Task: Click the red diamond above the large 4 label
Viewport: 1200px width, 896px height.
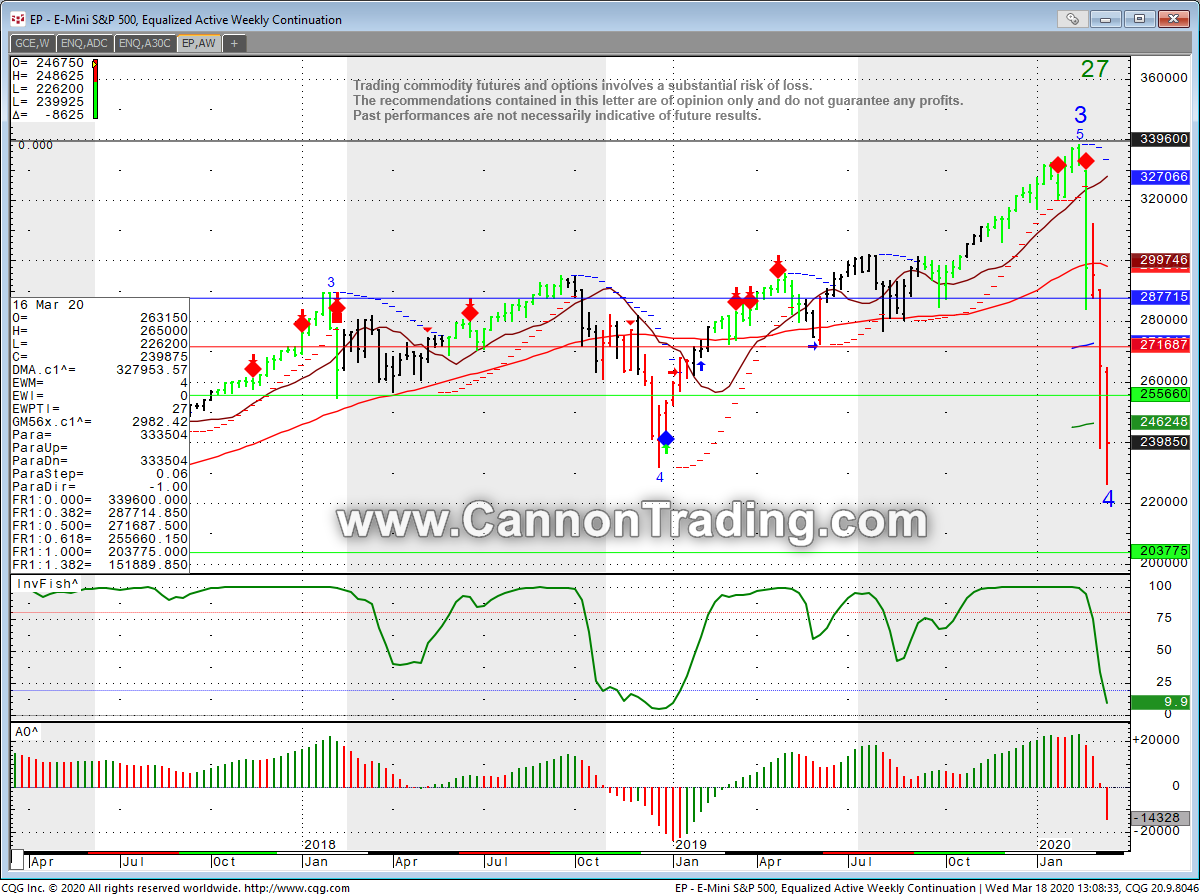Action: click(x=1086, y=161)
